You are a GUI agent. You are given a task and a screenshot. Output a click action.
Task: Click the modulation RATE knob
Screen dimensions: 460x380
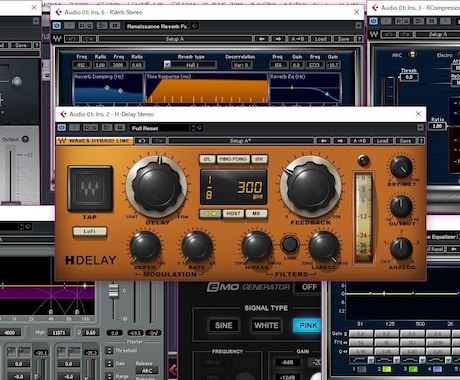tap(197, 247)
